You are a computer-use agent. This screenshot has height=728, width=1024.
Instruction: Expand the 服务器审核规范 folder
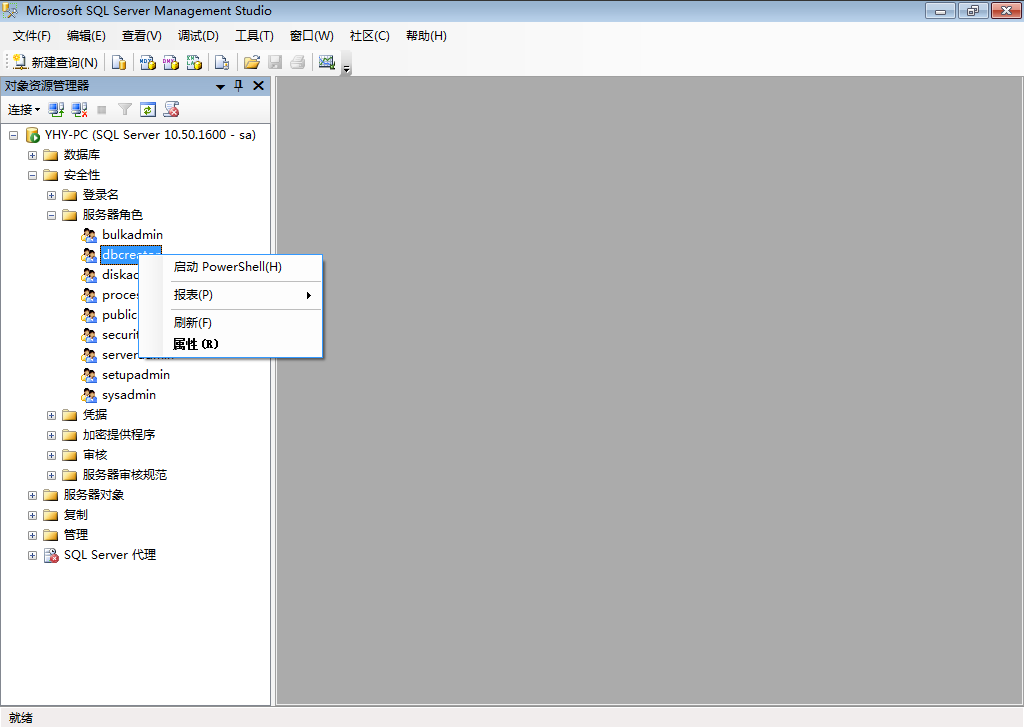pos(52,475)
